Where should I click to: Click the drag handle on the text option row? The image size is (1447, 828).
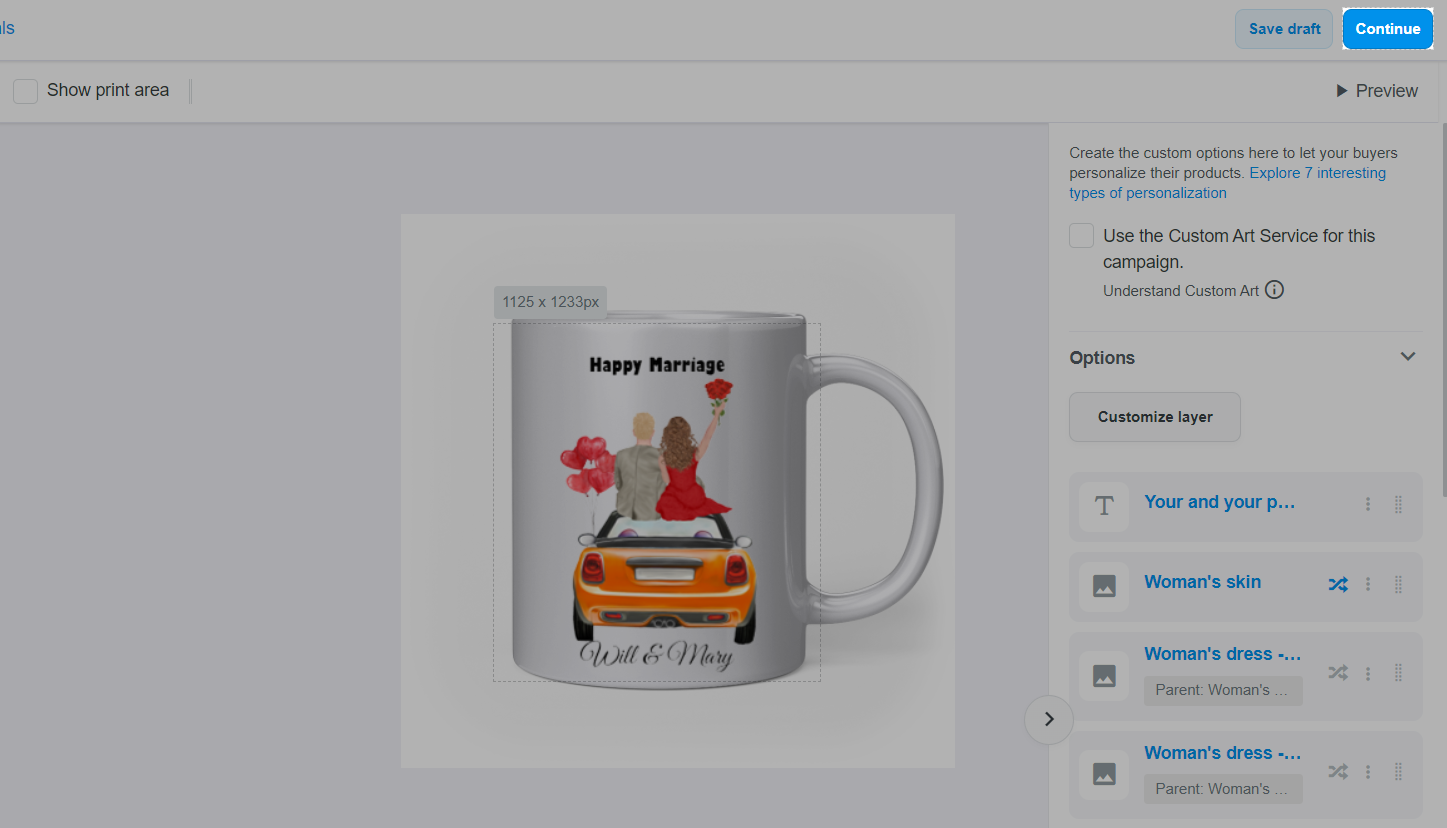pyautogui.click(x=1398, y=505)
